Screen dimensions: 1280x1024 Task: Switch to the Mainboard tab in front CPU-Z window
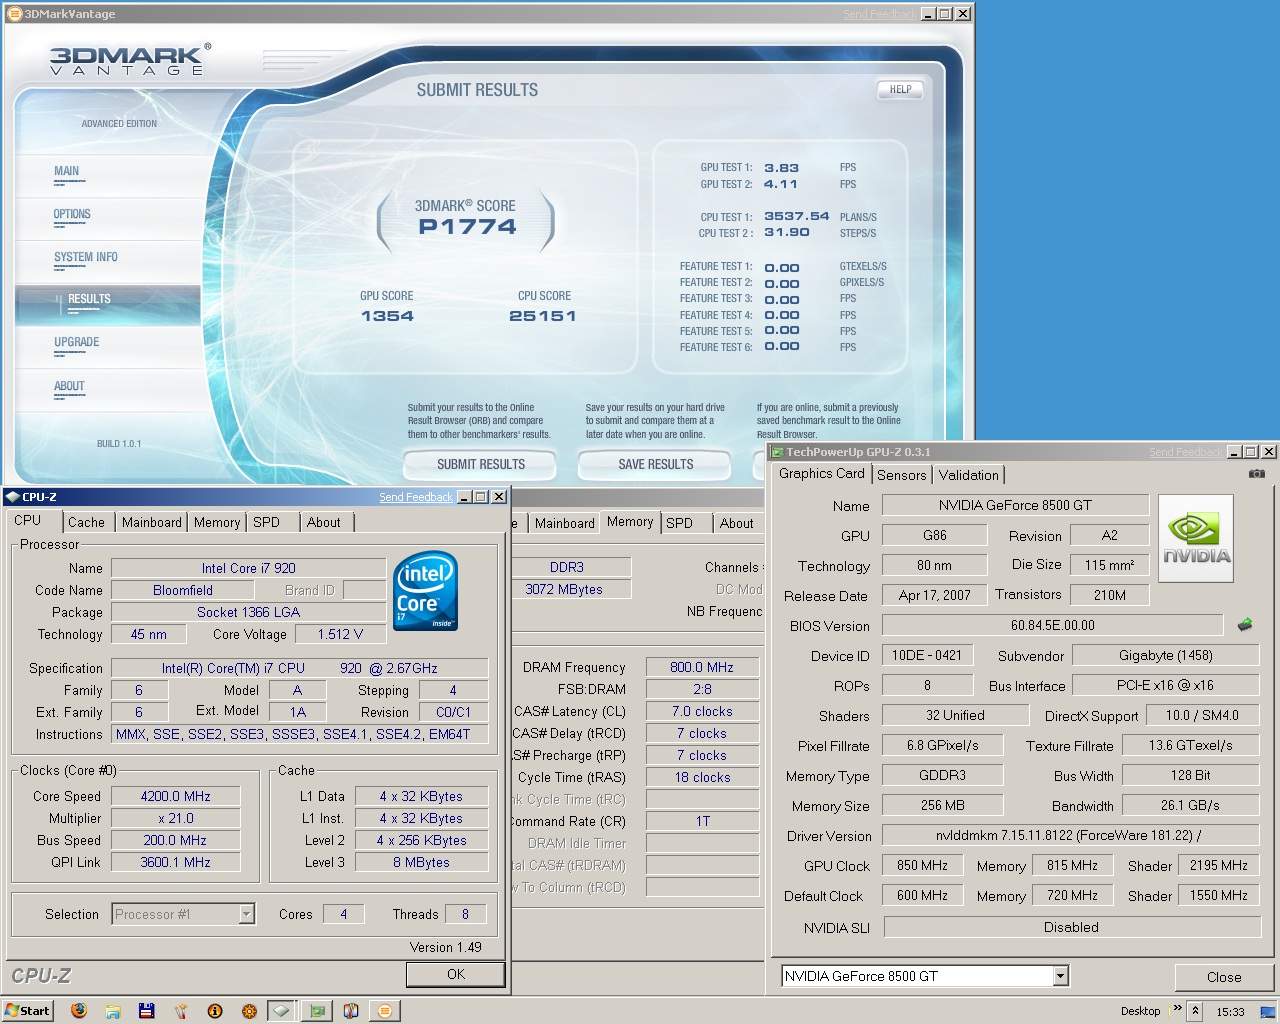click(x=152, y=522)
